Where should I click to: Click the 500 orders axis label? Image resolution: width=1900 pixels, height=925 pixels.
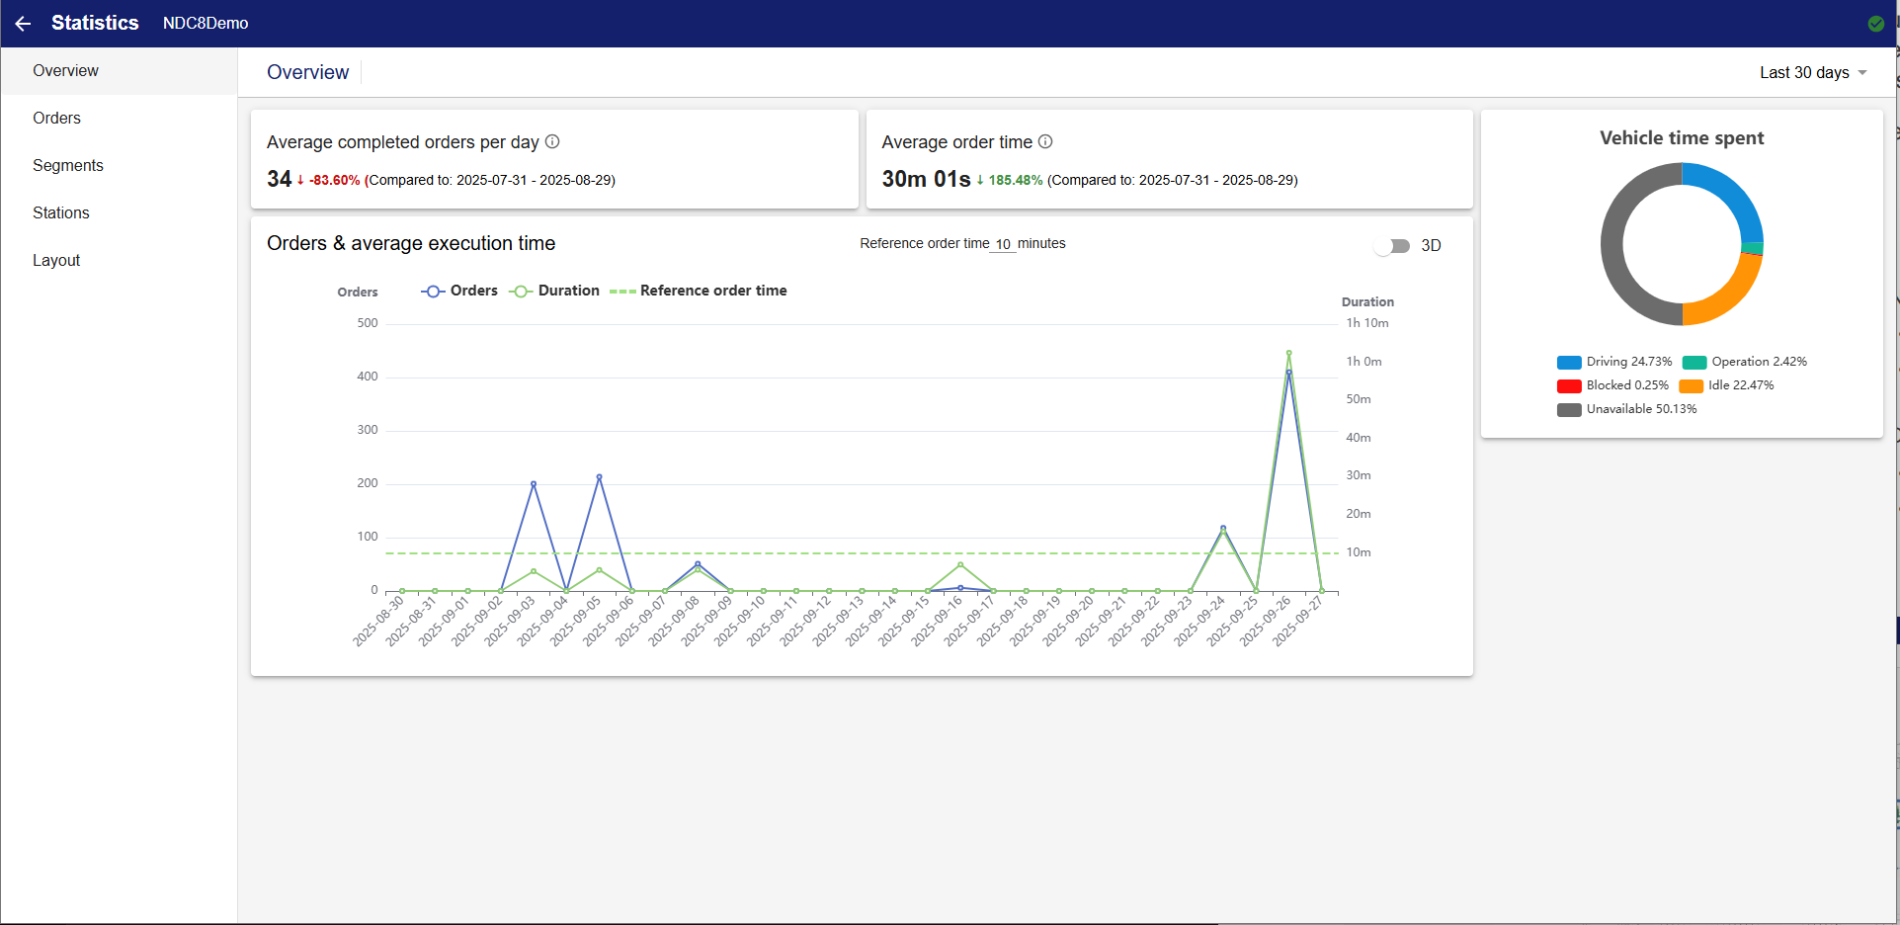(367, 323)
